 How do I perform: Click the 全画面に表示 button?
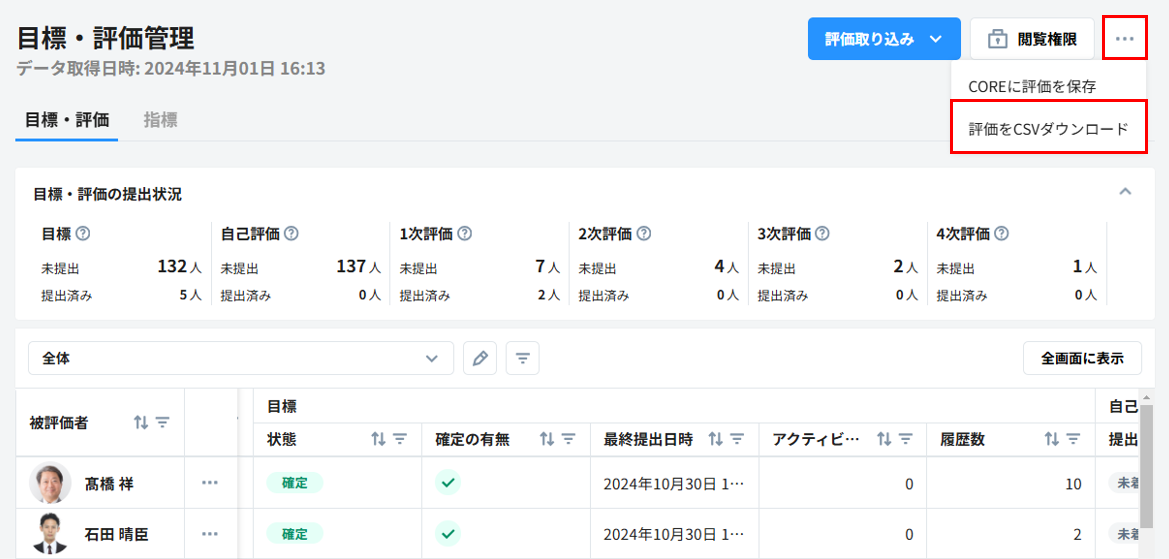(x=1082, y=358)
